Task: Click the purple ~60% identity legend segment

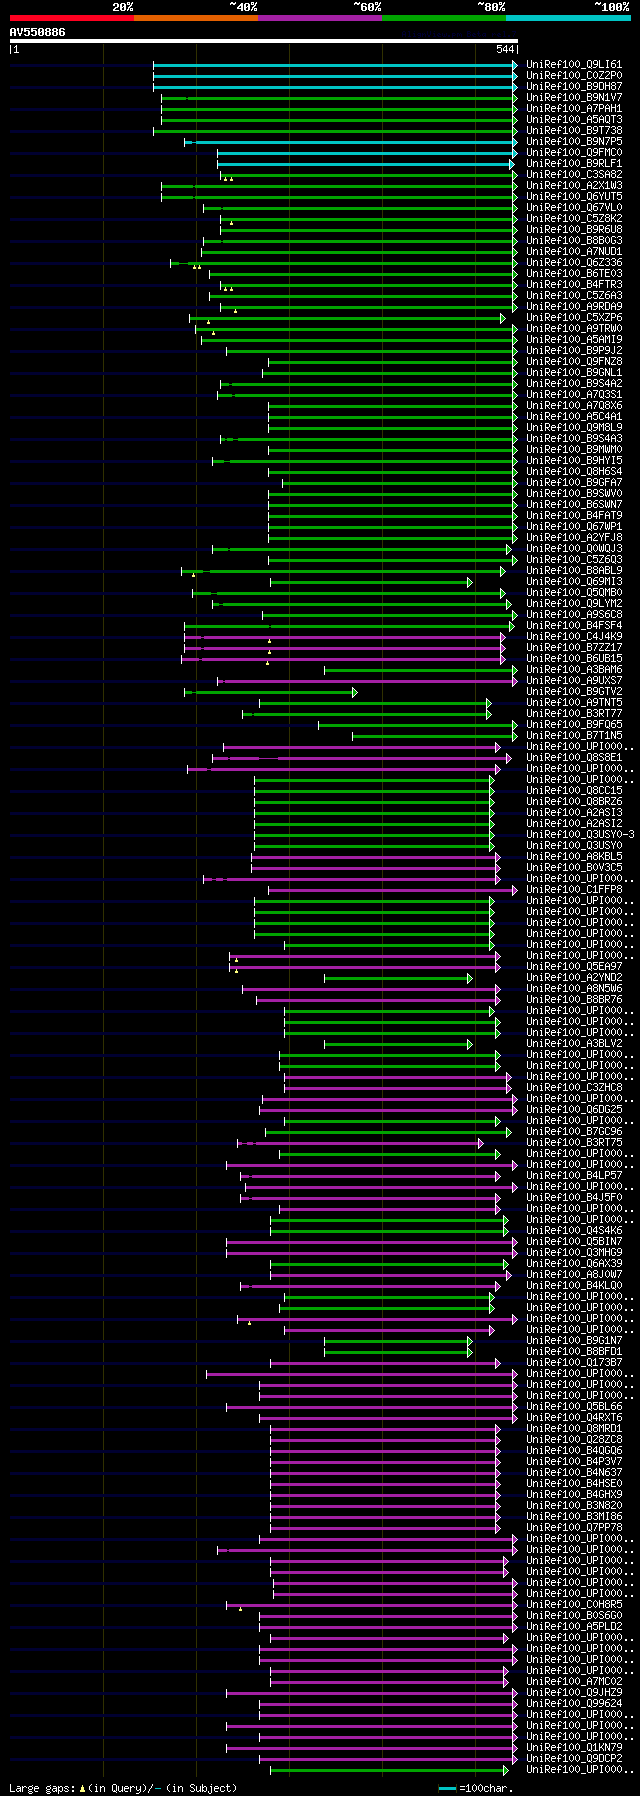Action: (x=320, y=18)
